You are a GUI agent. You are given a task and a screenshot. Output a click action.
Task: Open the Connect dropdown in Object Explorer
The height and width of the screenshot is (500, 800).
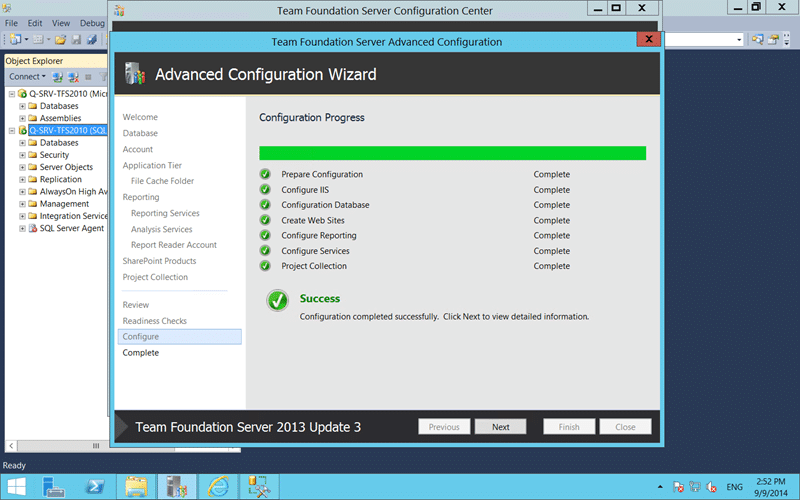[x=27, y=77]
